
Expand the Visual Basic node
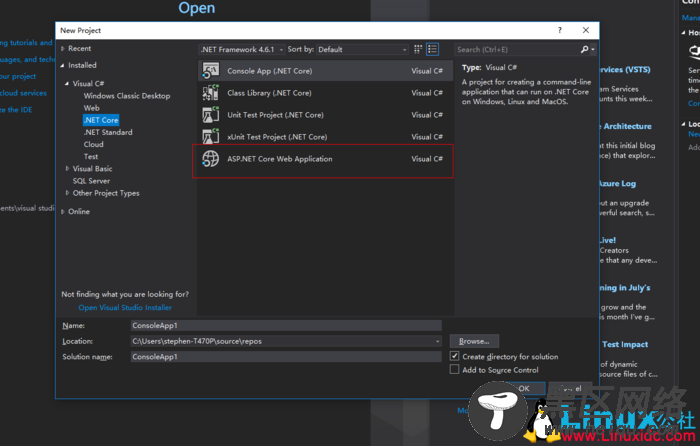[x=67, y=169]
